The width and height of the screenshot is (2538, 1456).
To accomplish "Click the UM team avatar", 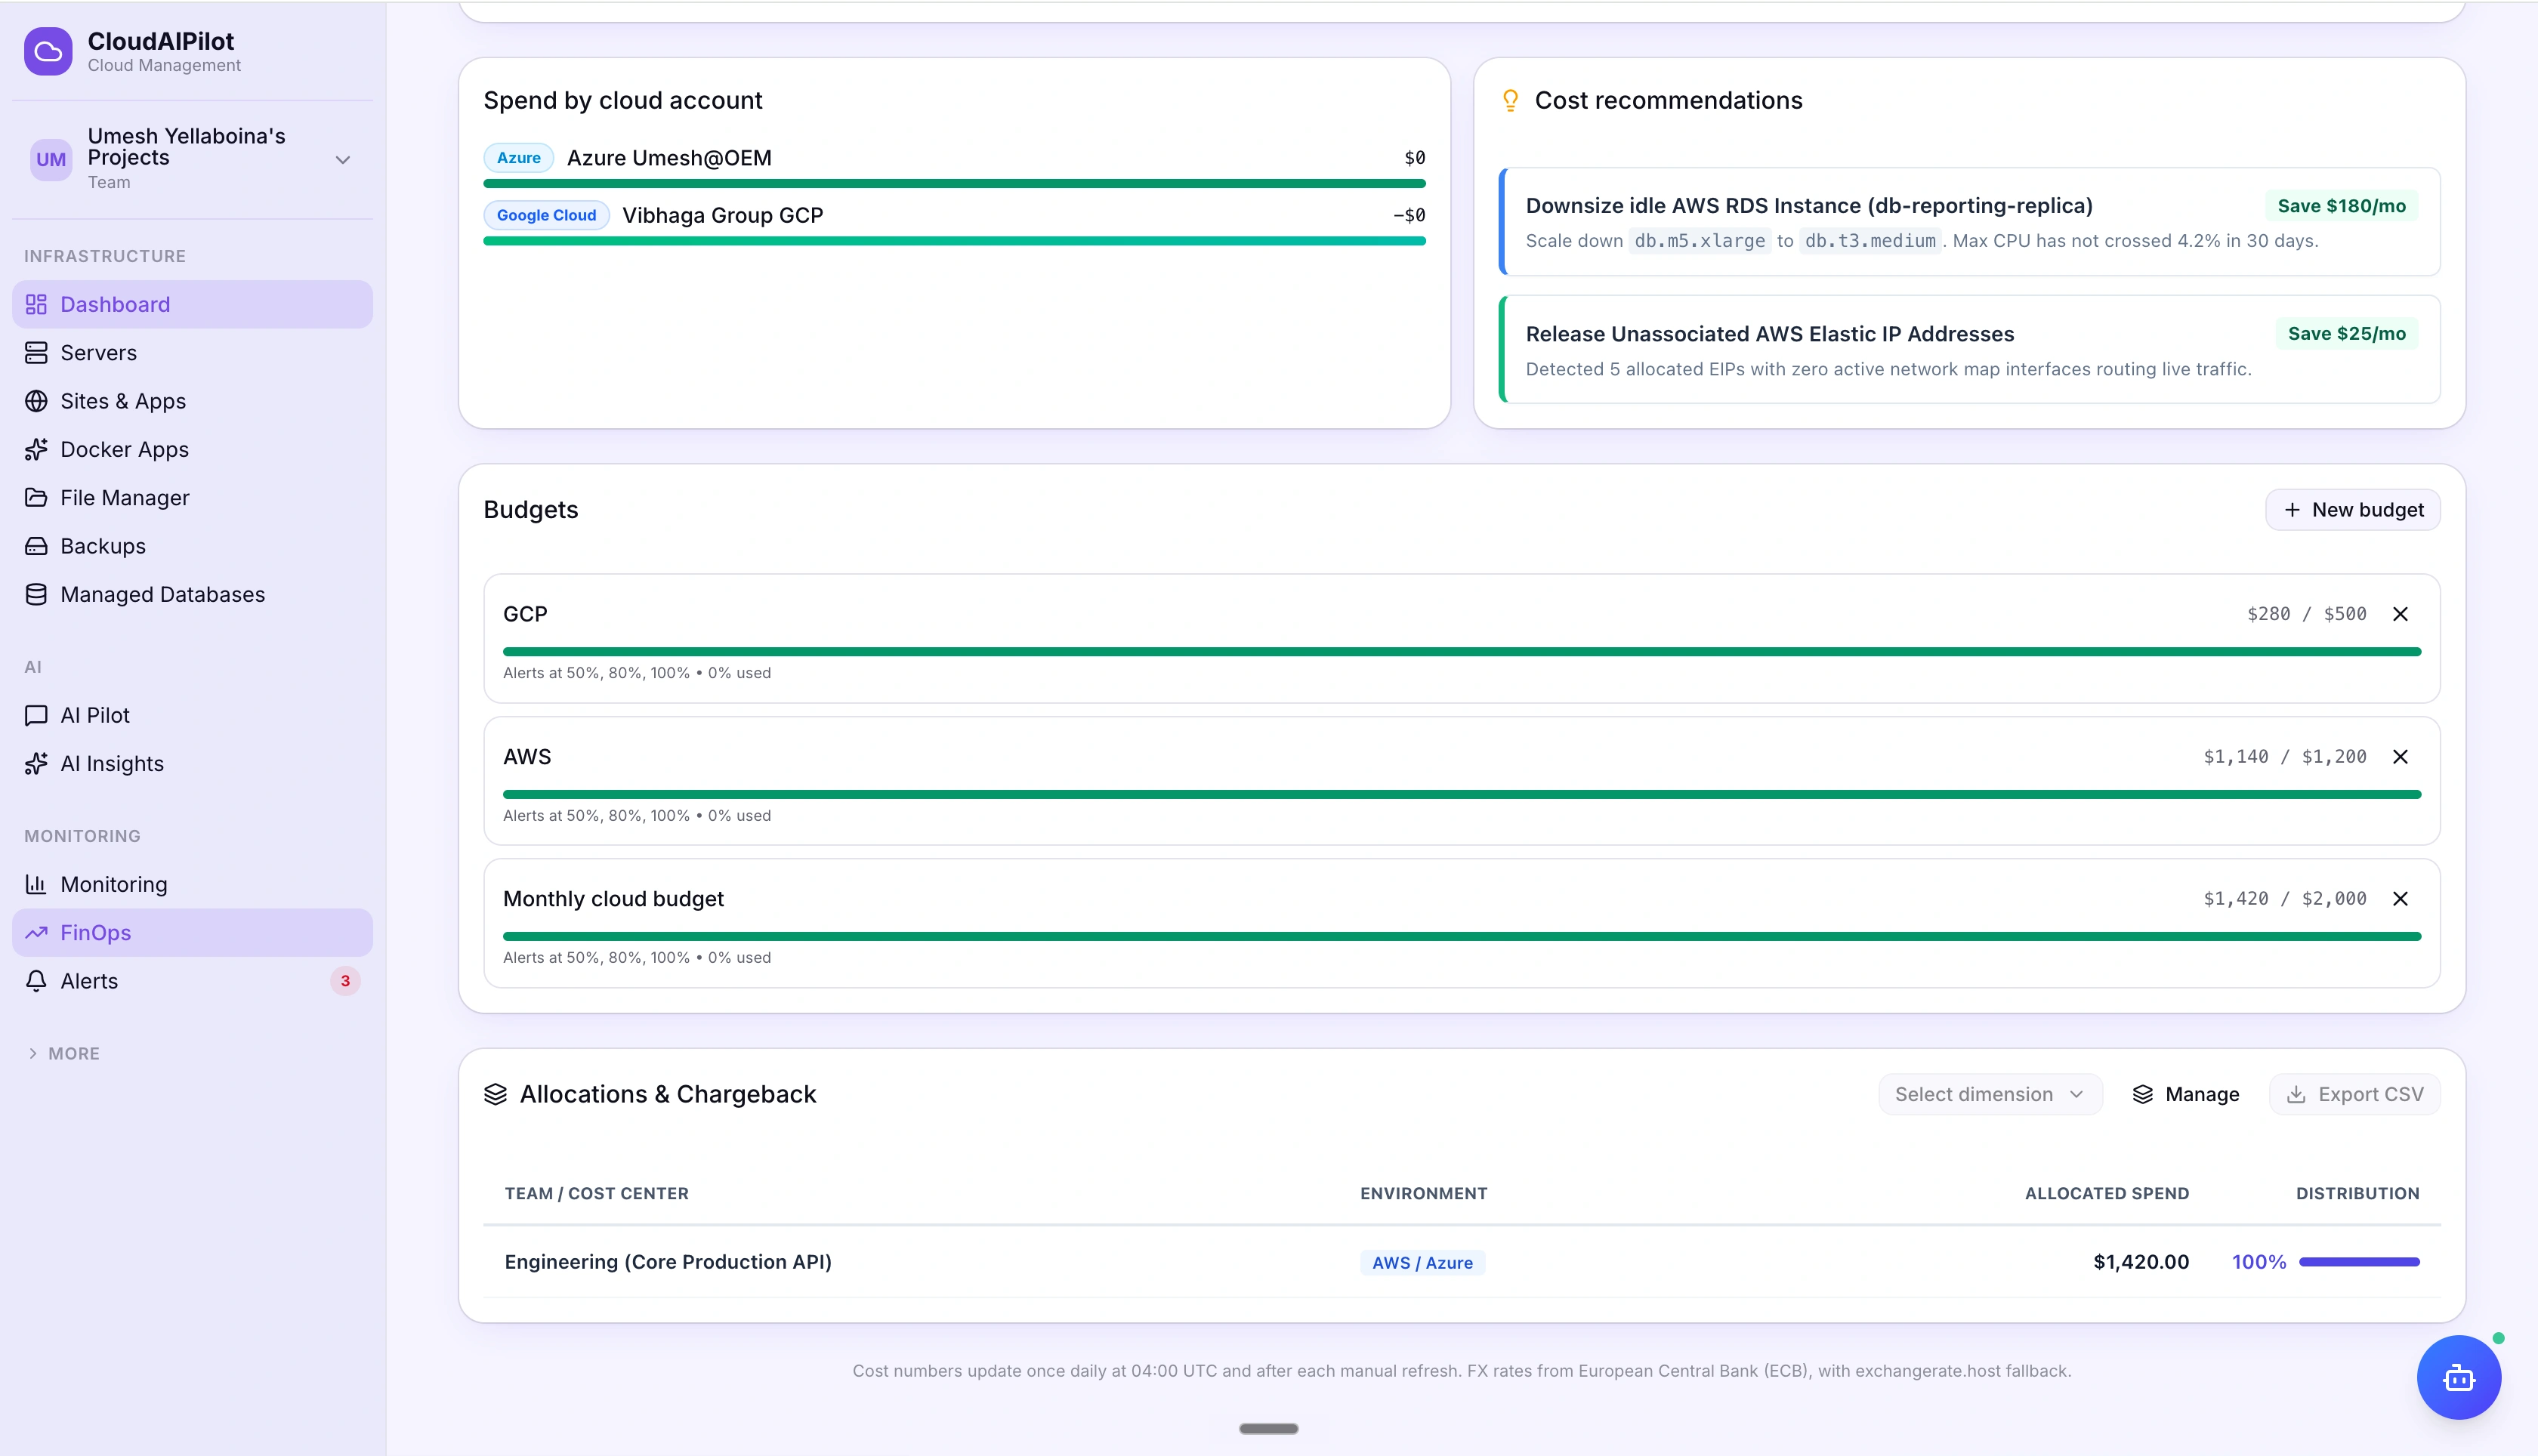I will click(x=51, y=160).
